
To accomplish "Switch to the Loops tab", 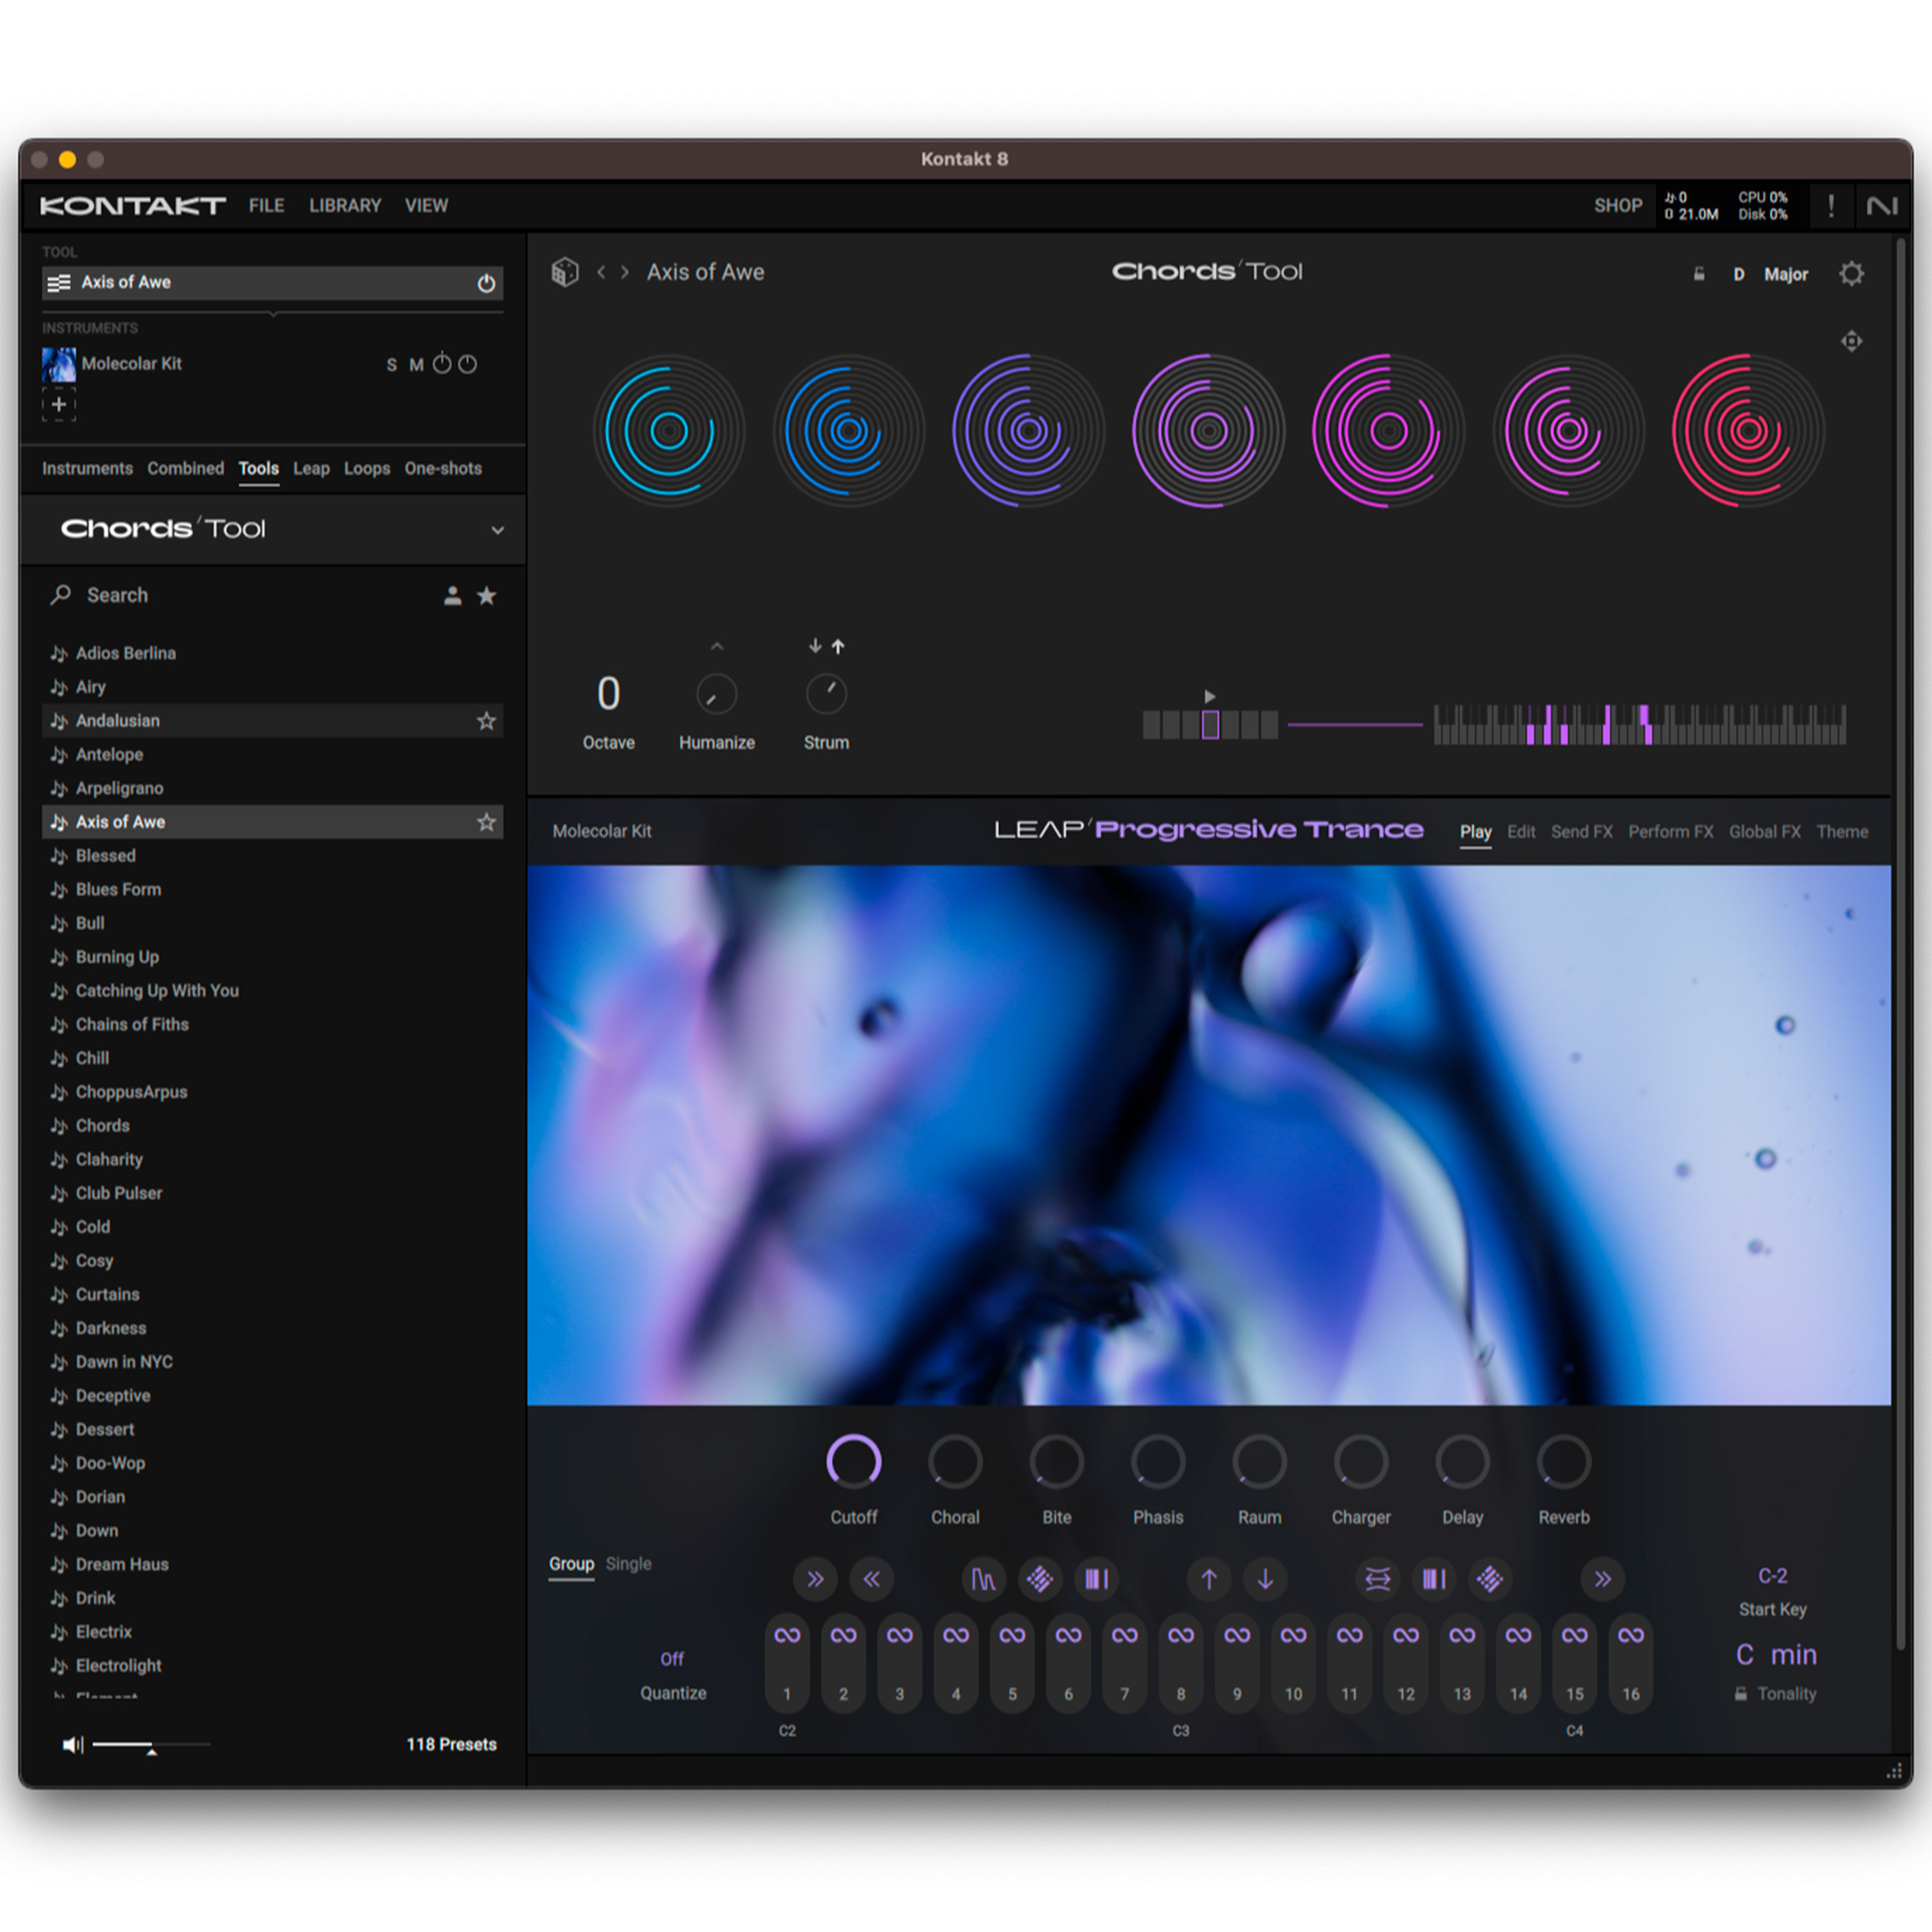I will point(366,468).
